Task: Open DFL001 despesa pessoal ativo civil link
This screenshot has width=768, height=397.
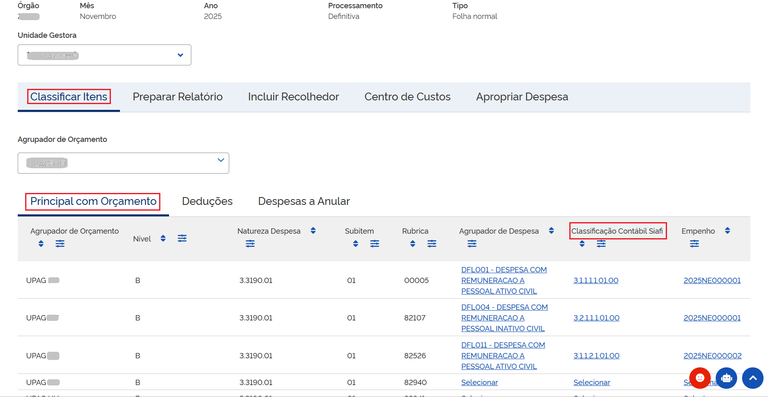Action: point(504,280)
